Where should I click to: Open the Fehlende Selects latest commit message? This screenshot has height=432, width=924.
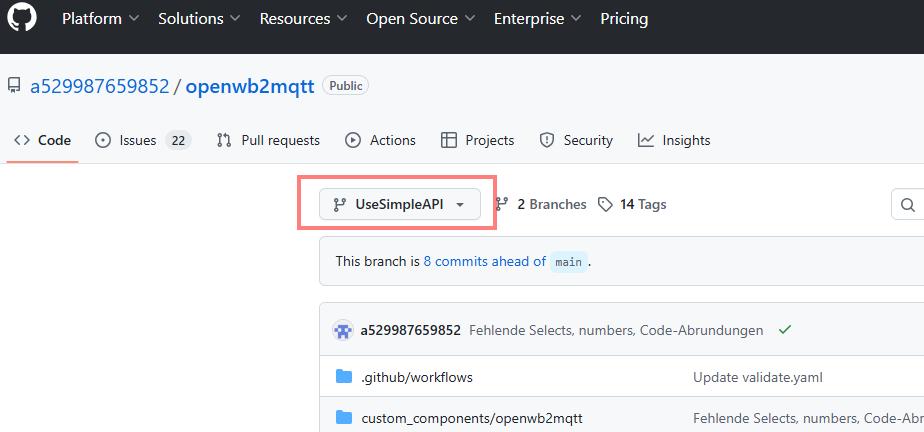coord(616,331)
